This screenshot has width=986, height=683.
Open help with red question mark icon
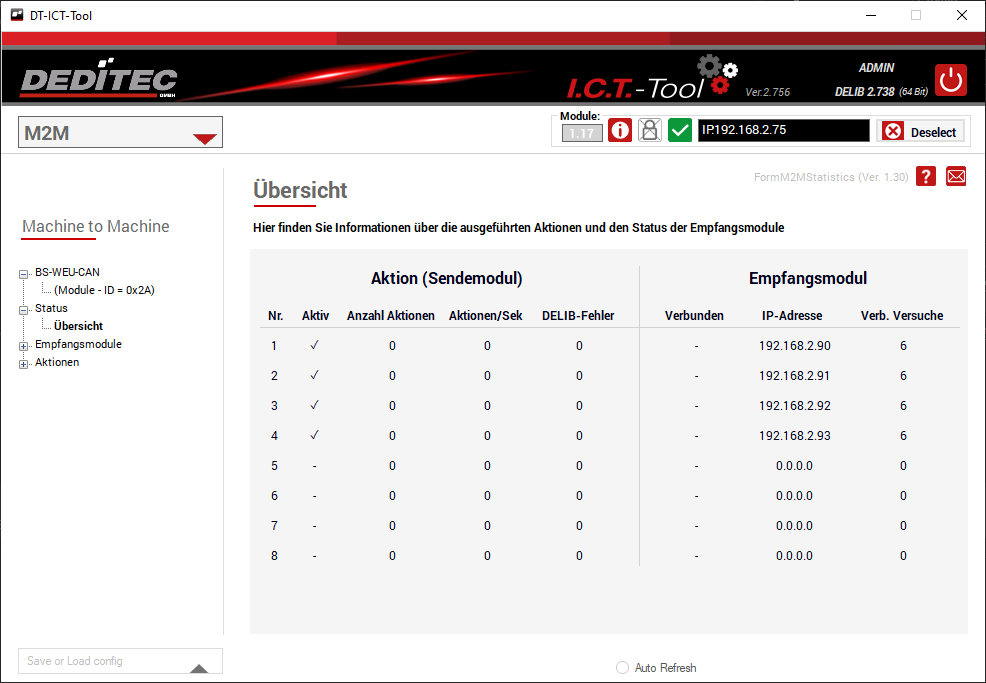point(926,176)
